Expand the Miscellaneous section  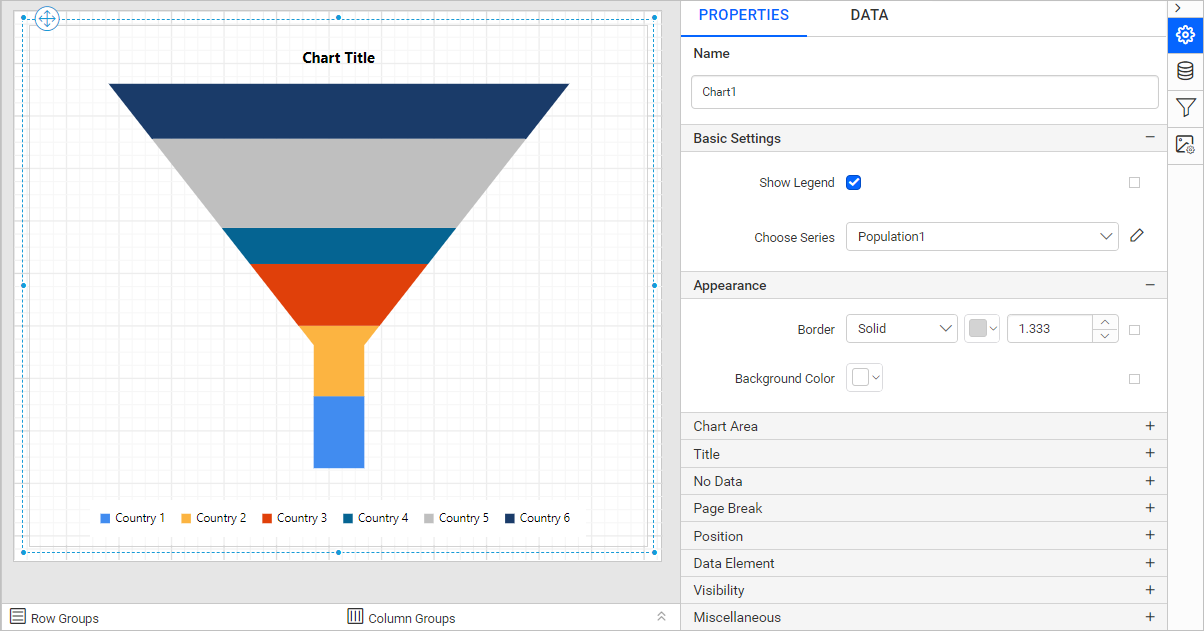click(1150, 617)
